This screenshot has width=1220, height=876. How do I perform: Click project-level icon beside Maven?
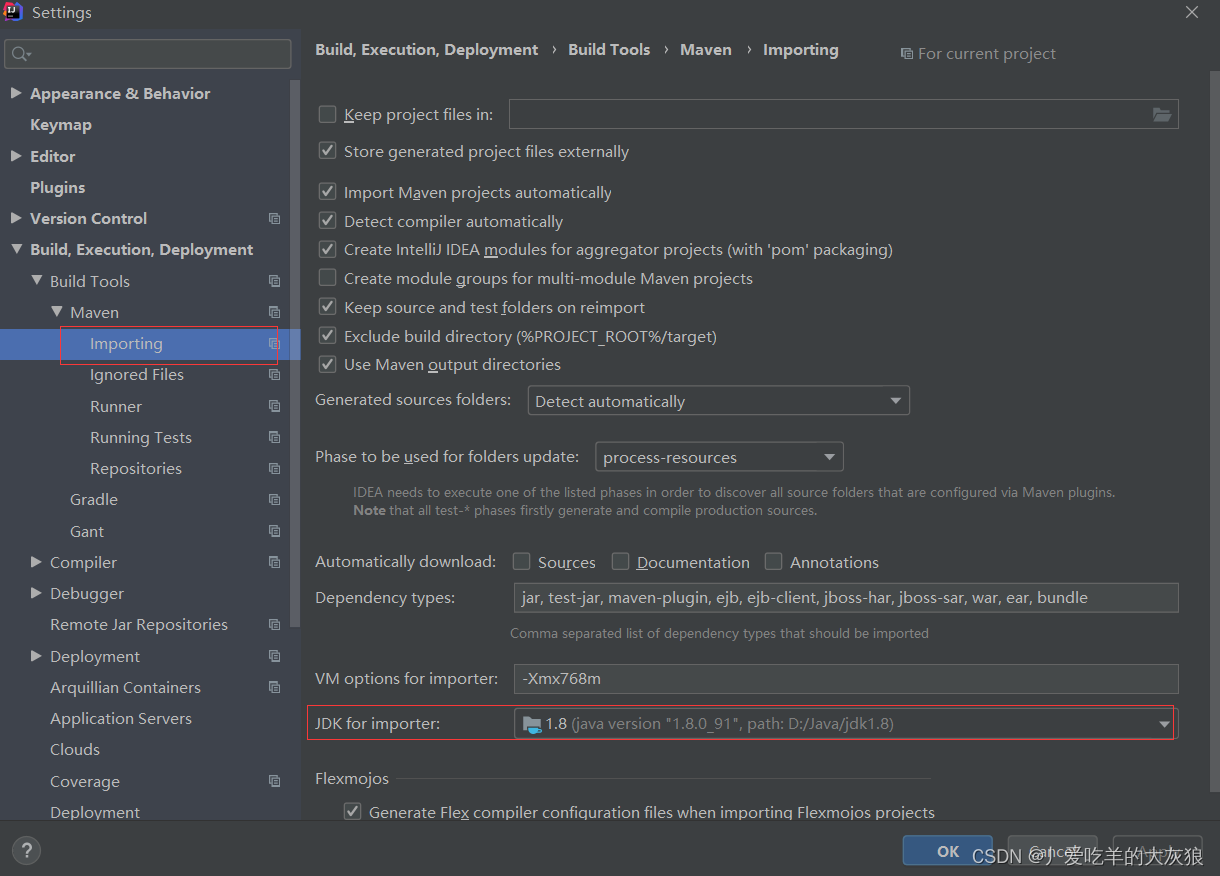(x=275, y=312)
